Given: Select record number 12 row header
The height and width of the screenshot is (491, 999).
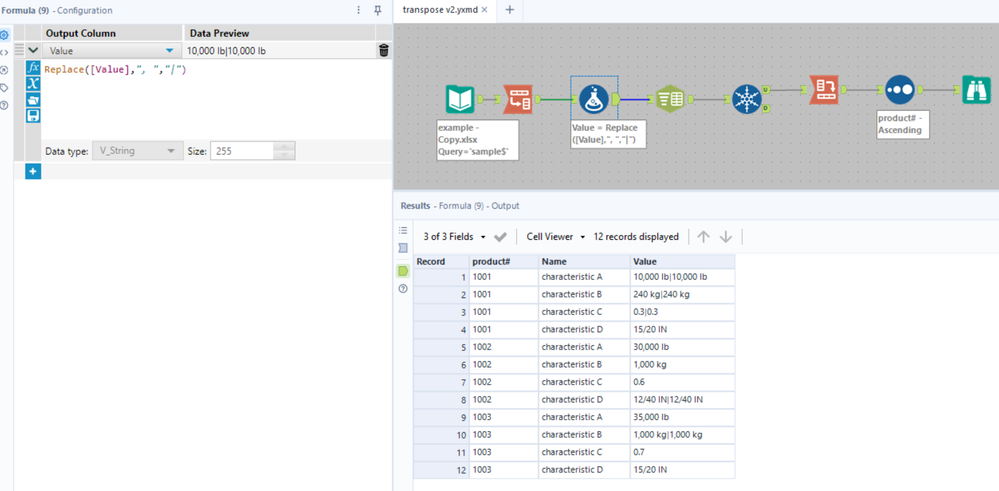Looking at the screenshot, I should coord(441,470).
